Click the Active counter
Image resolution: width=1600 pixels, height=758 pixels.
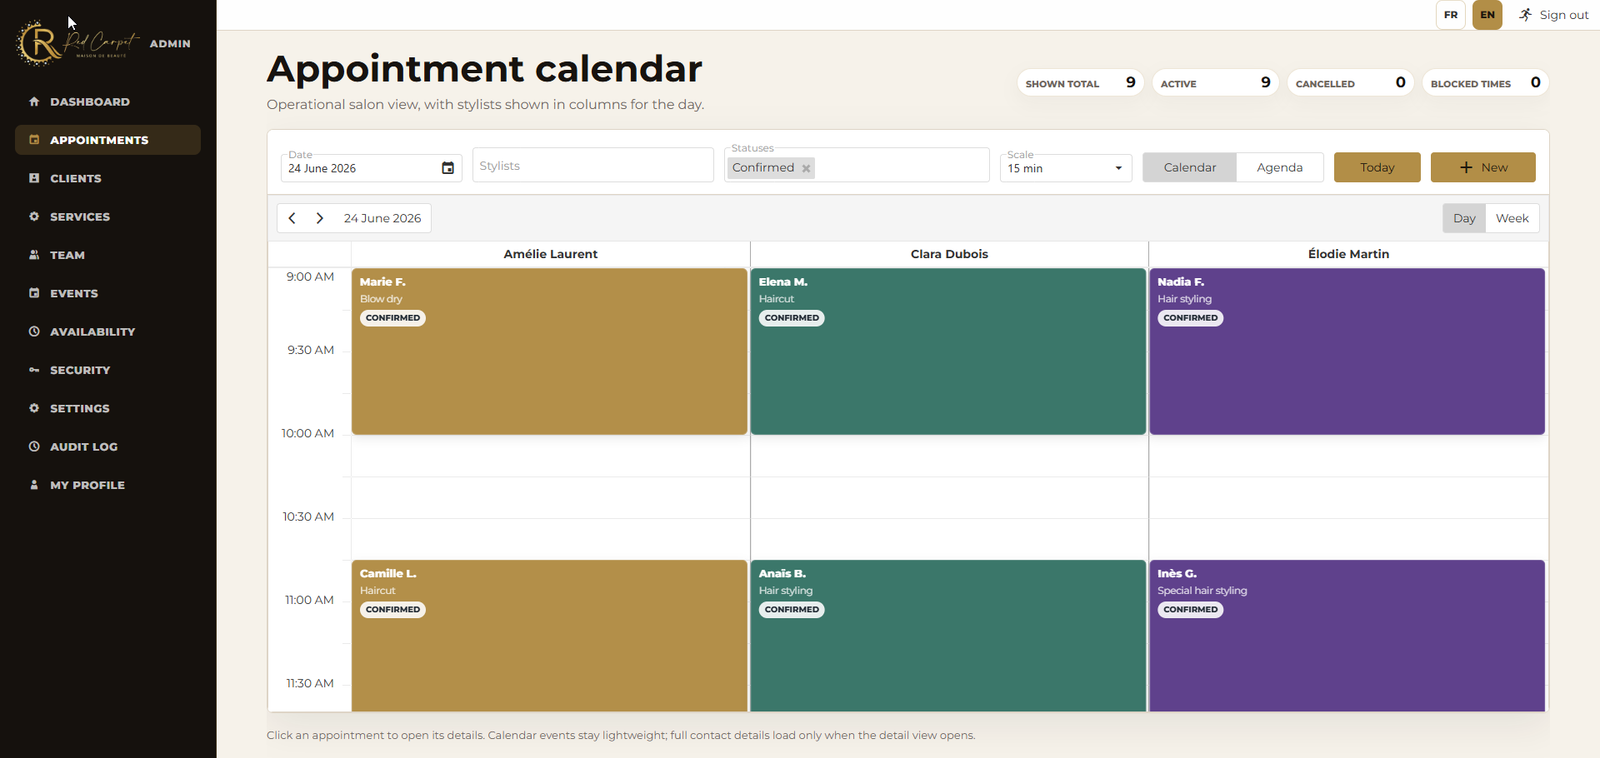coord(1215,83)
